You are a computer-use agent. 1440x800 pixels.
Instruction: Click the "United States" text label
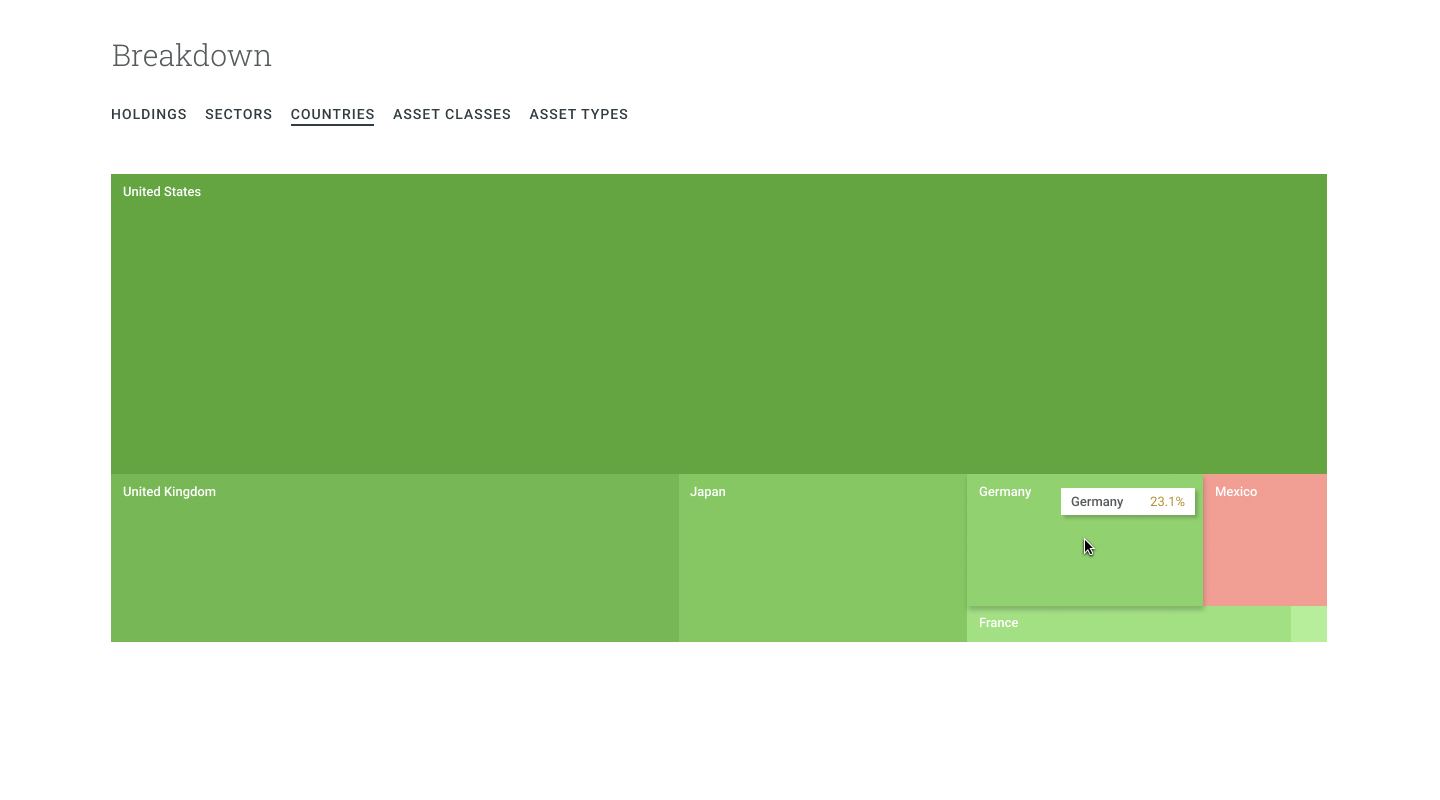[x=162, y=192]
